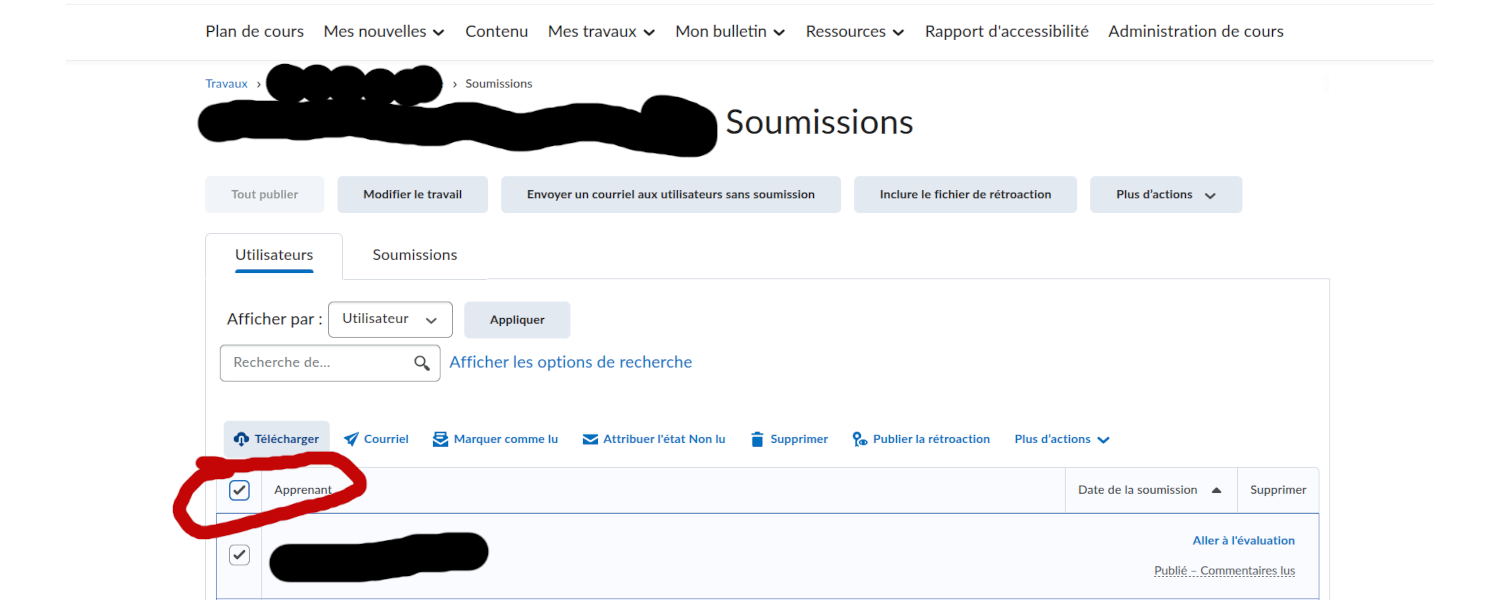Click the Supprimer trash can icon

757,440
